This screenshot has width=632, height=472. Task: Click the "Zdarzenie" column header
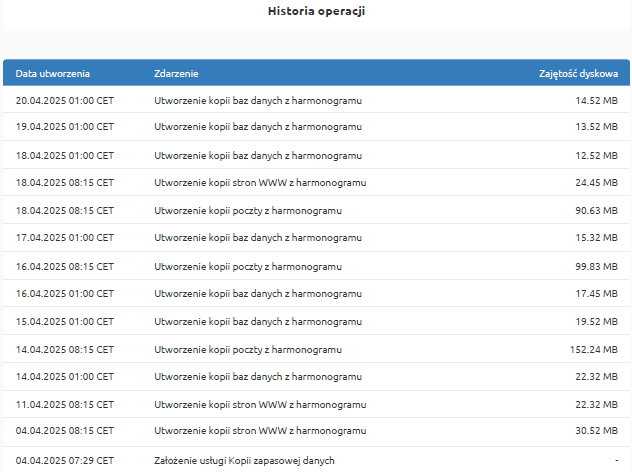(176, 74)
